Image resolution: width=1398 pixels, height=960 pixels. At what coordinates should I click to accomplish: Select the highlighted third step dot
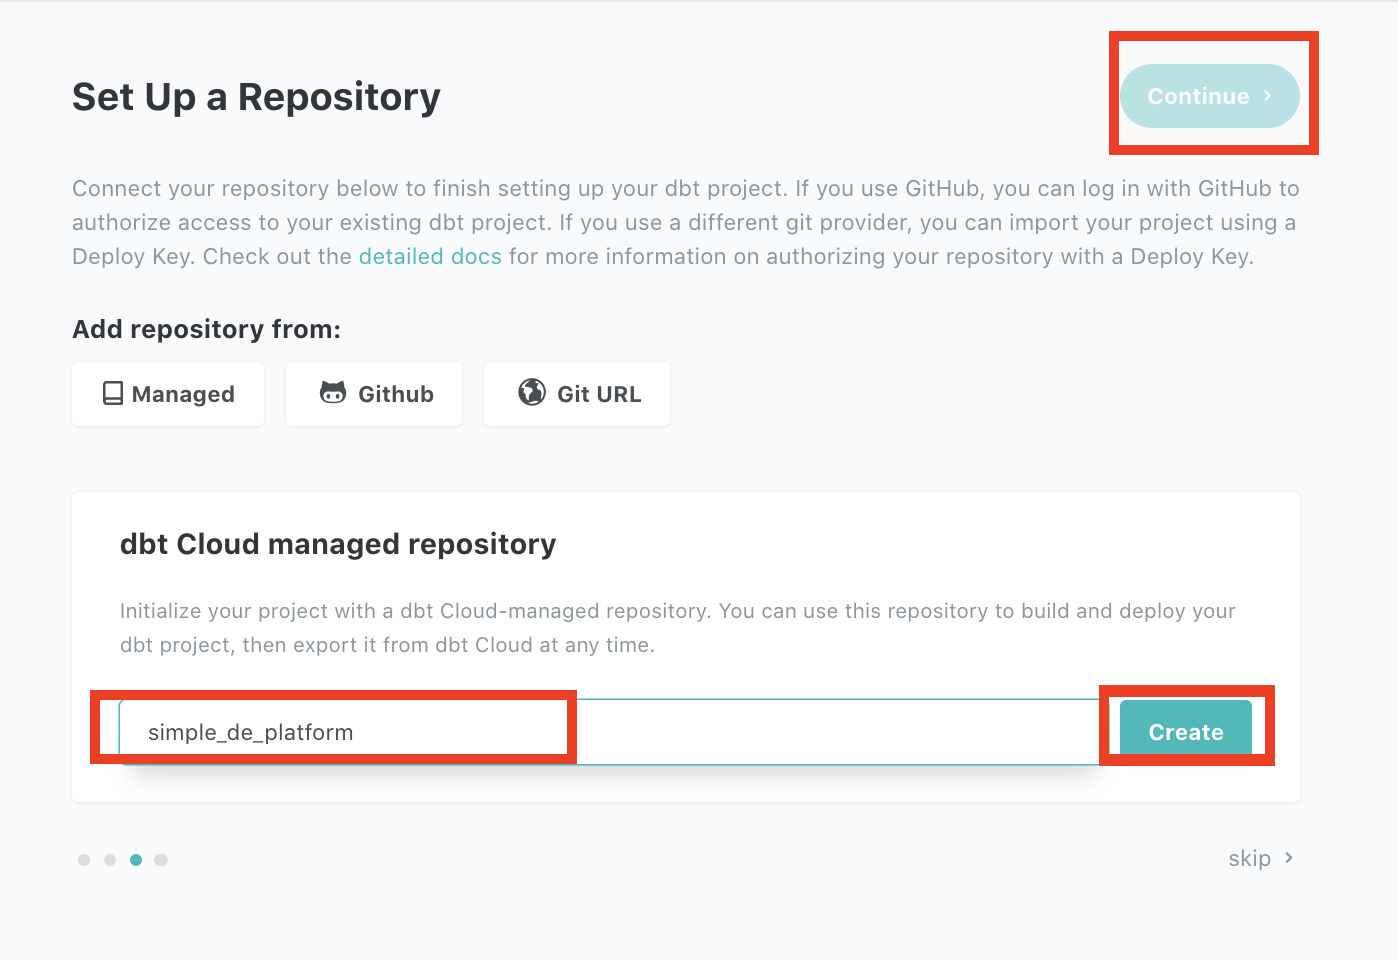pos(136,860)
